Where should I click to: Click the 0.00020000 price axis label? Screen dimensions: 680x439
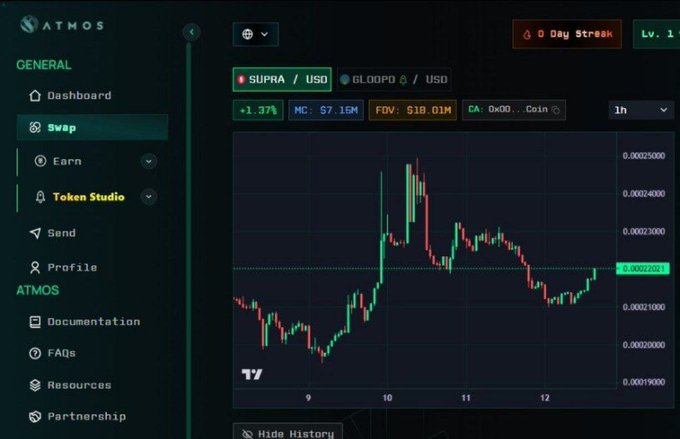point(644,345)
